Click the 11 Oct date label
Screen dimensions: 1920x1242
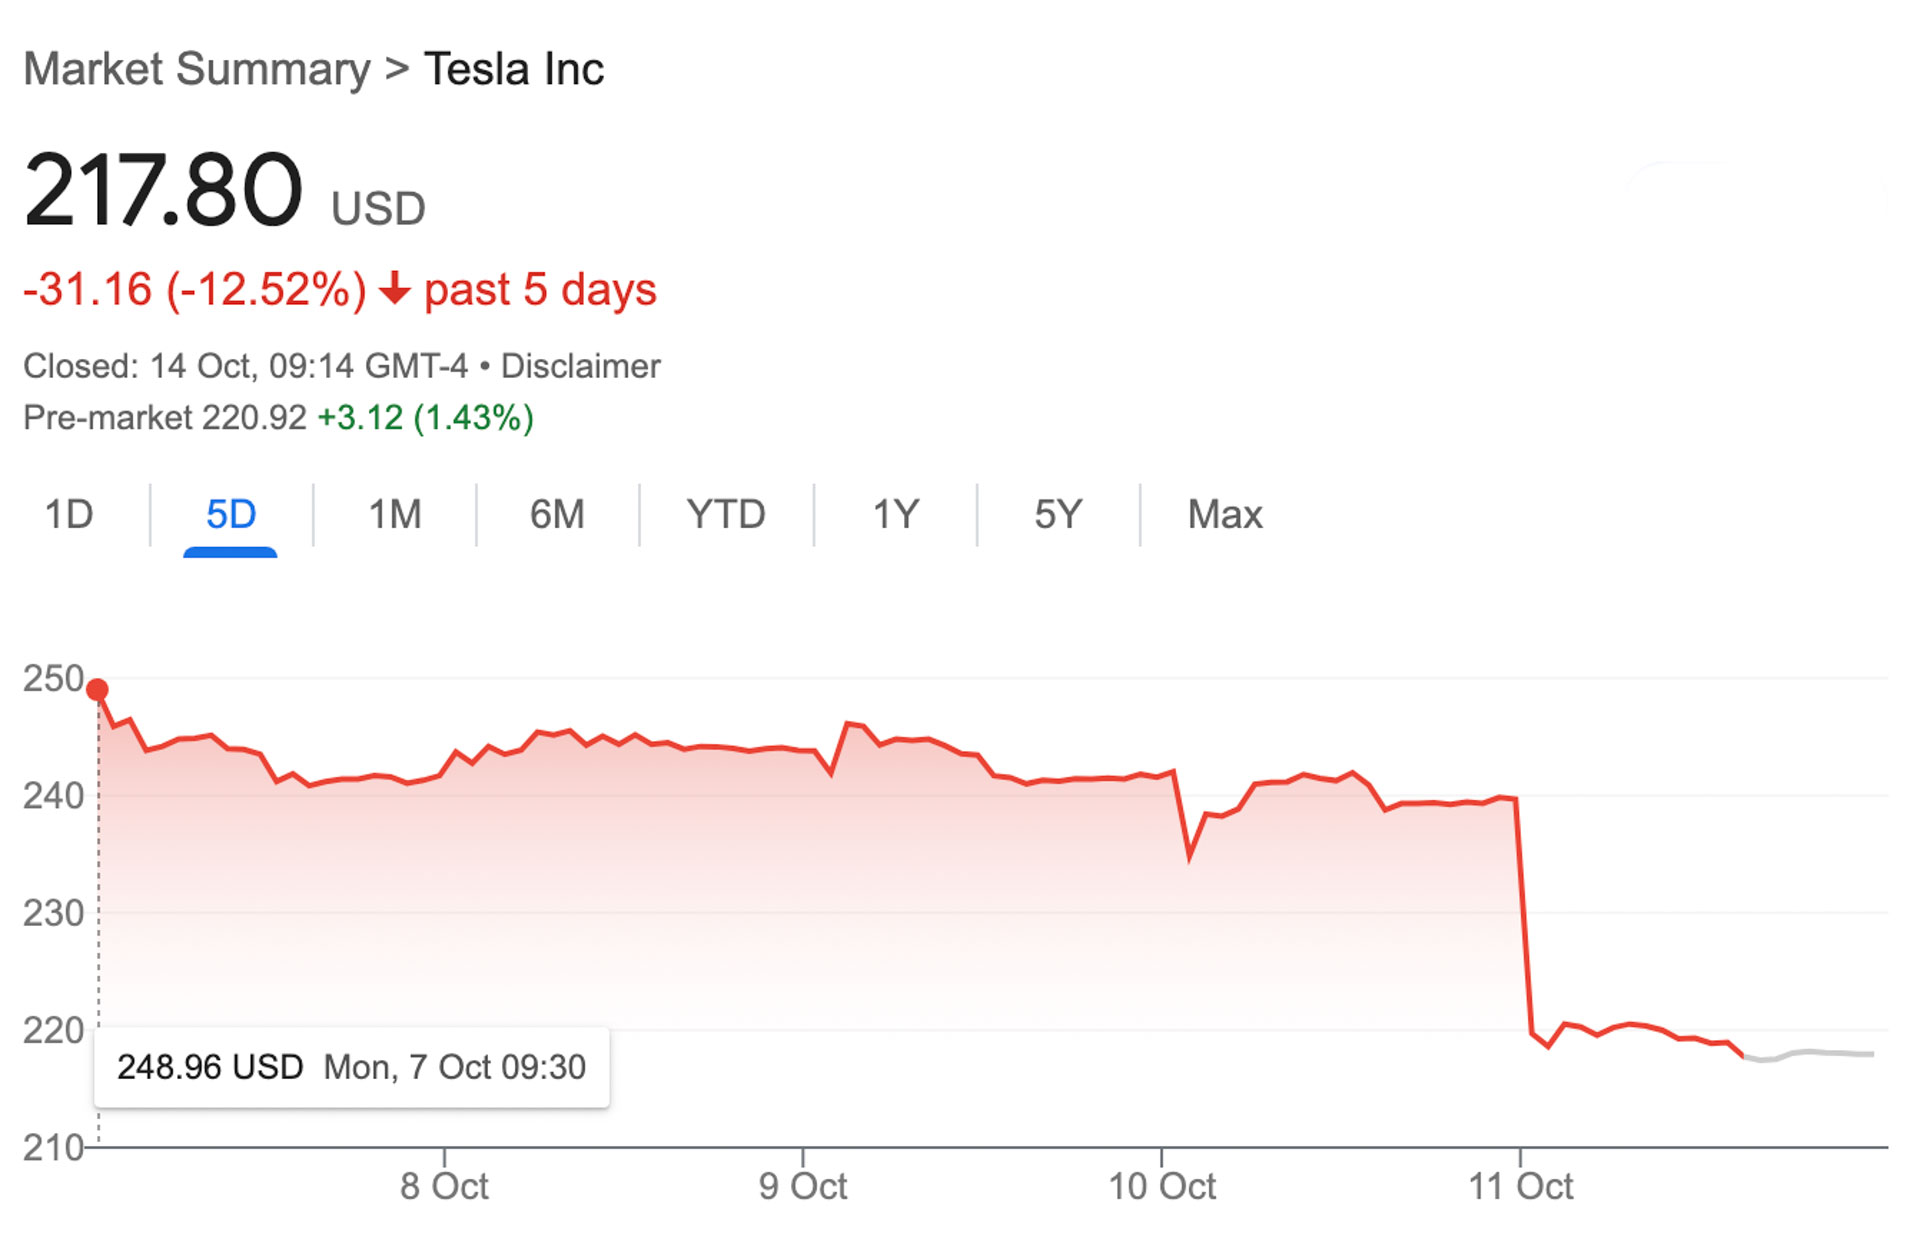pos(1520,1187)
